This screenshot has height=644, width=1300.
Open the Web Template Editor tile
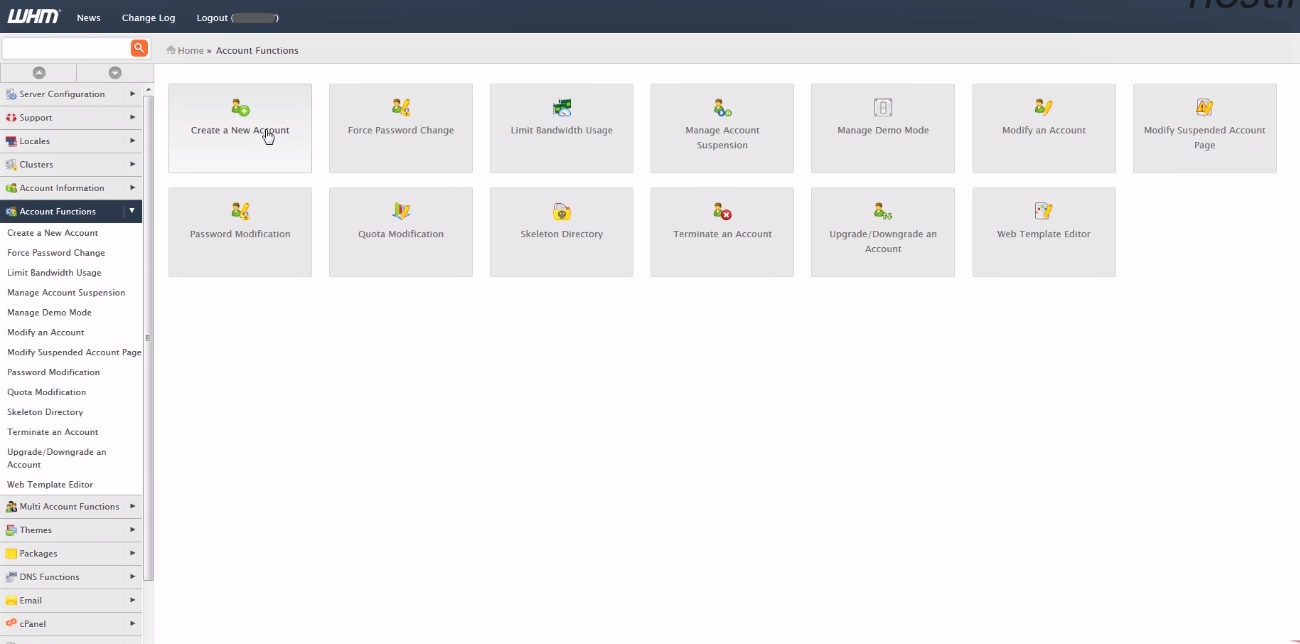pos(1044,232)
